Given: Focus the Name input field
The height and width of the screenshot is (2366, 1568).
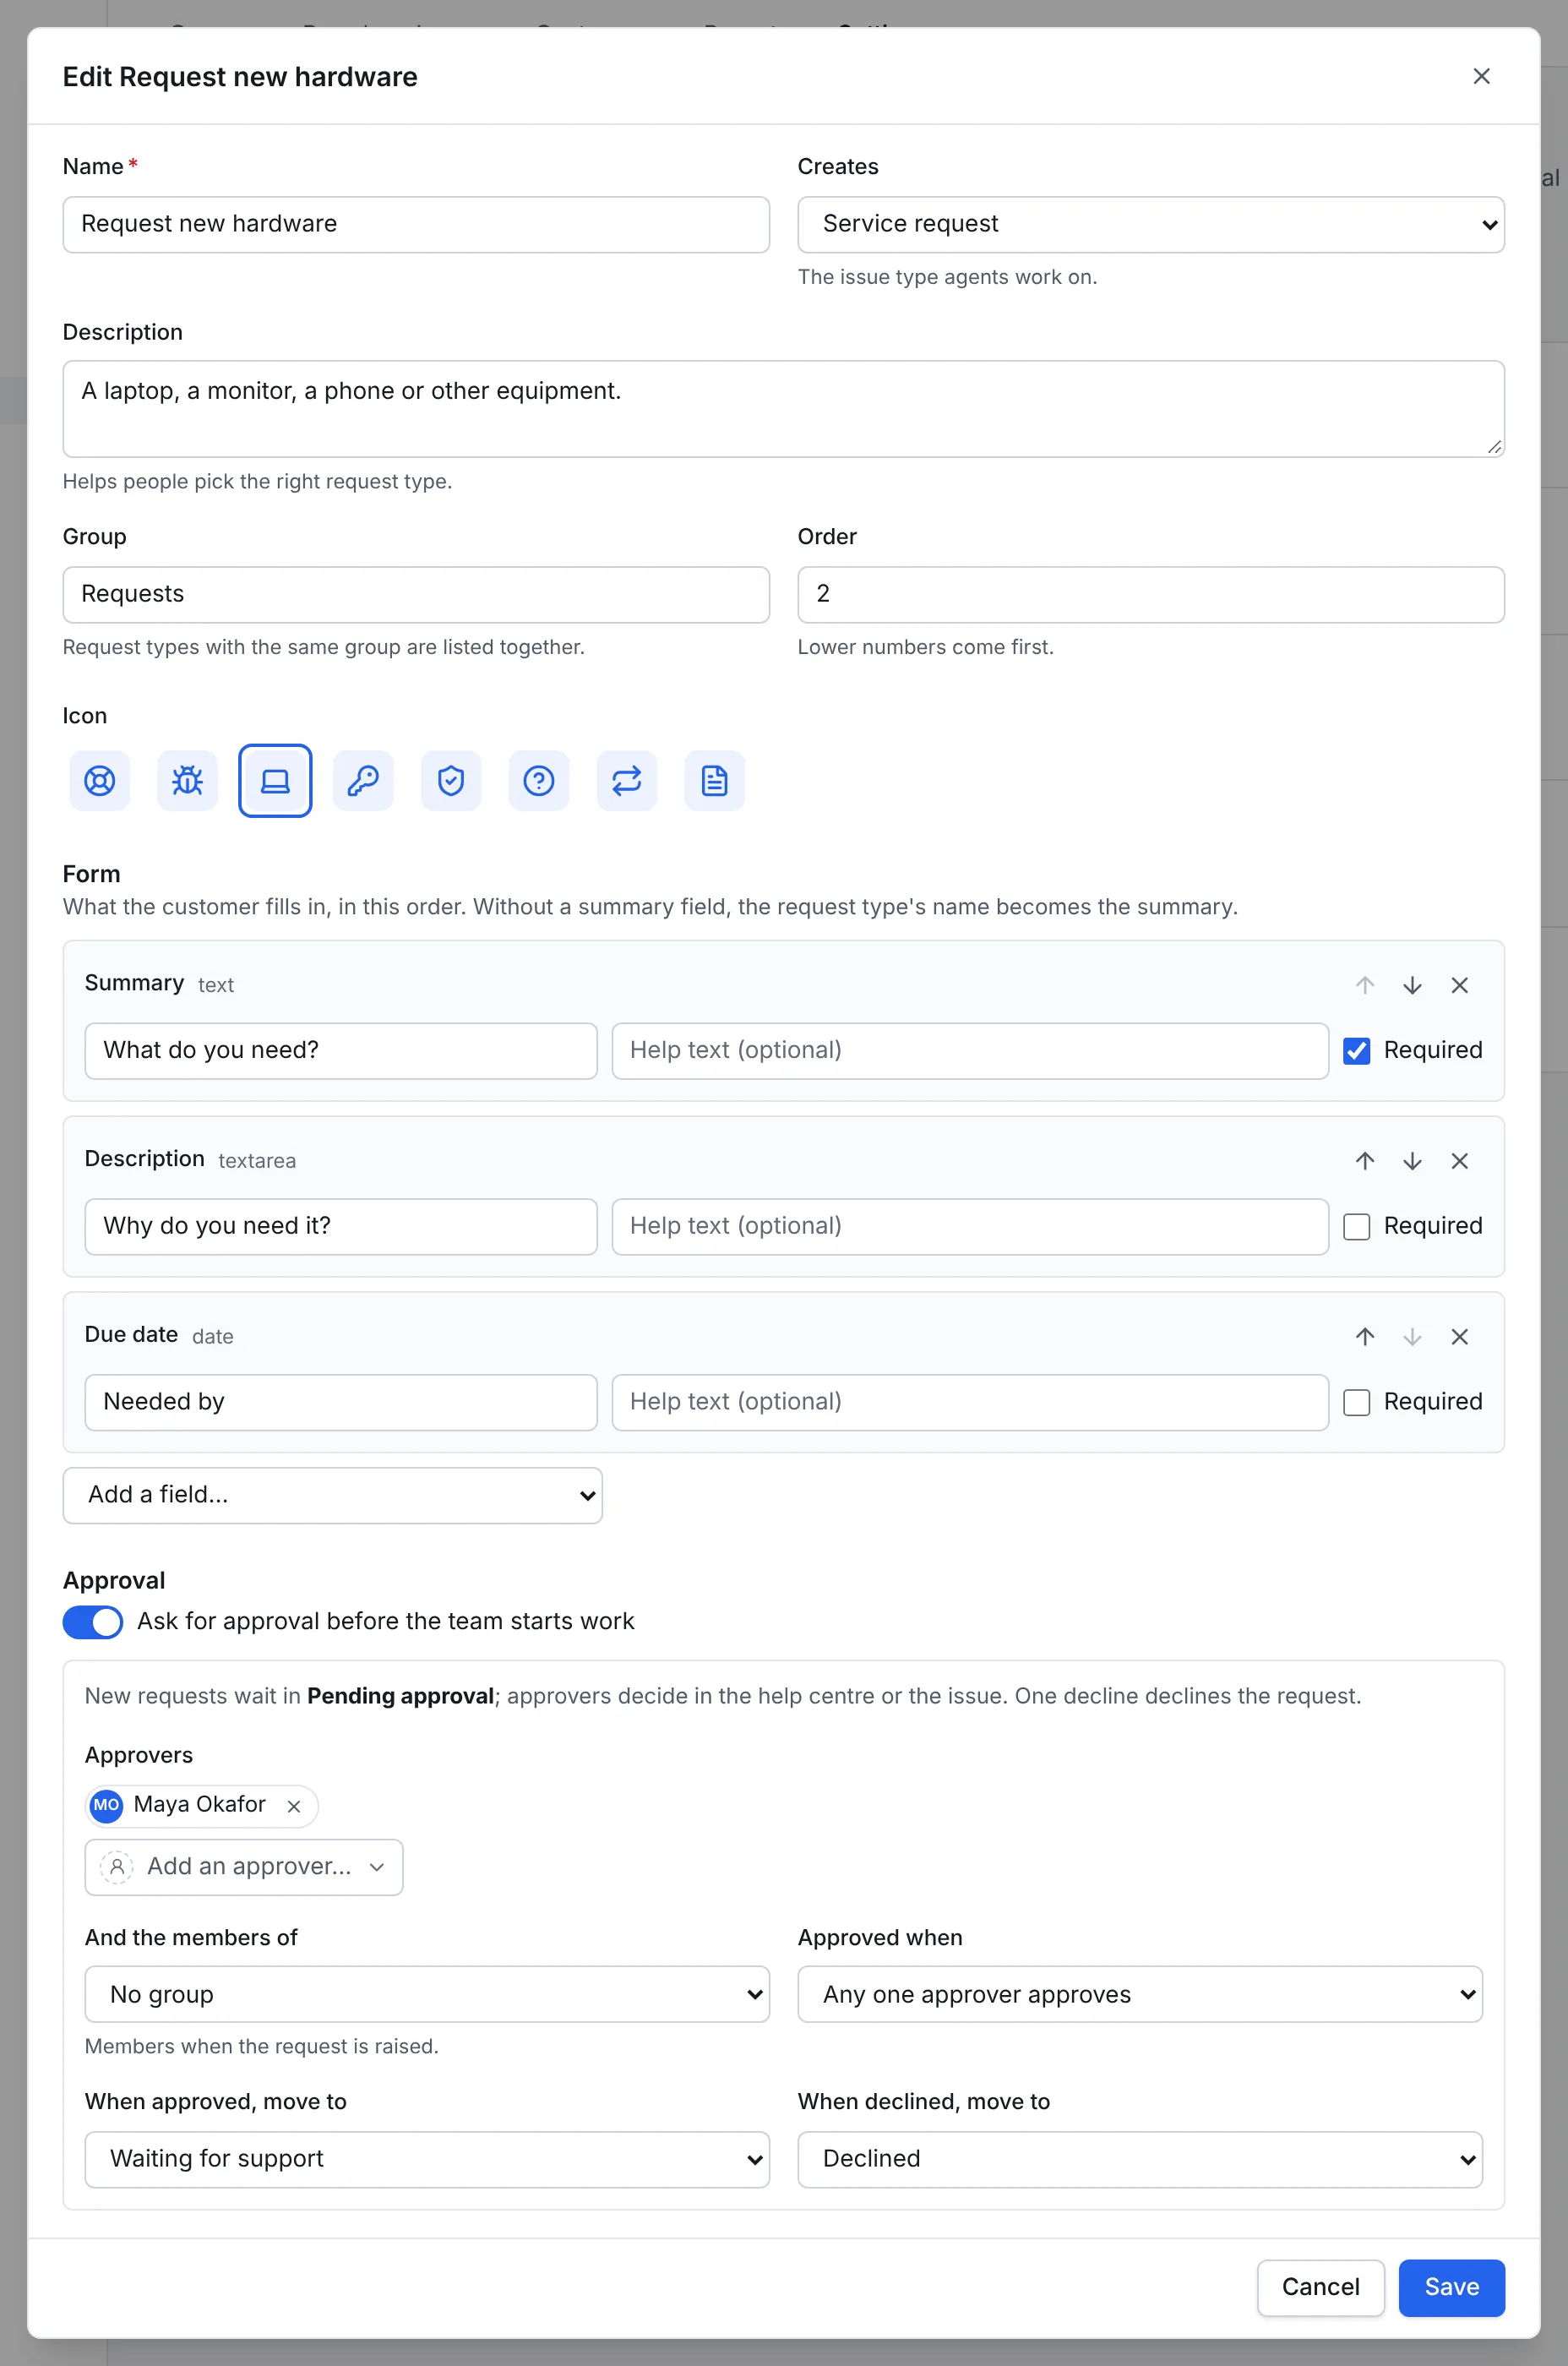Looking at the screenshot, I should (x=416, y=225).
